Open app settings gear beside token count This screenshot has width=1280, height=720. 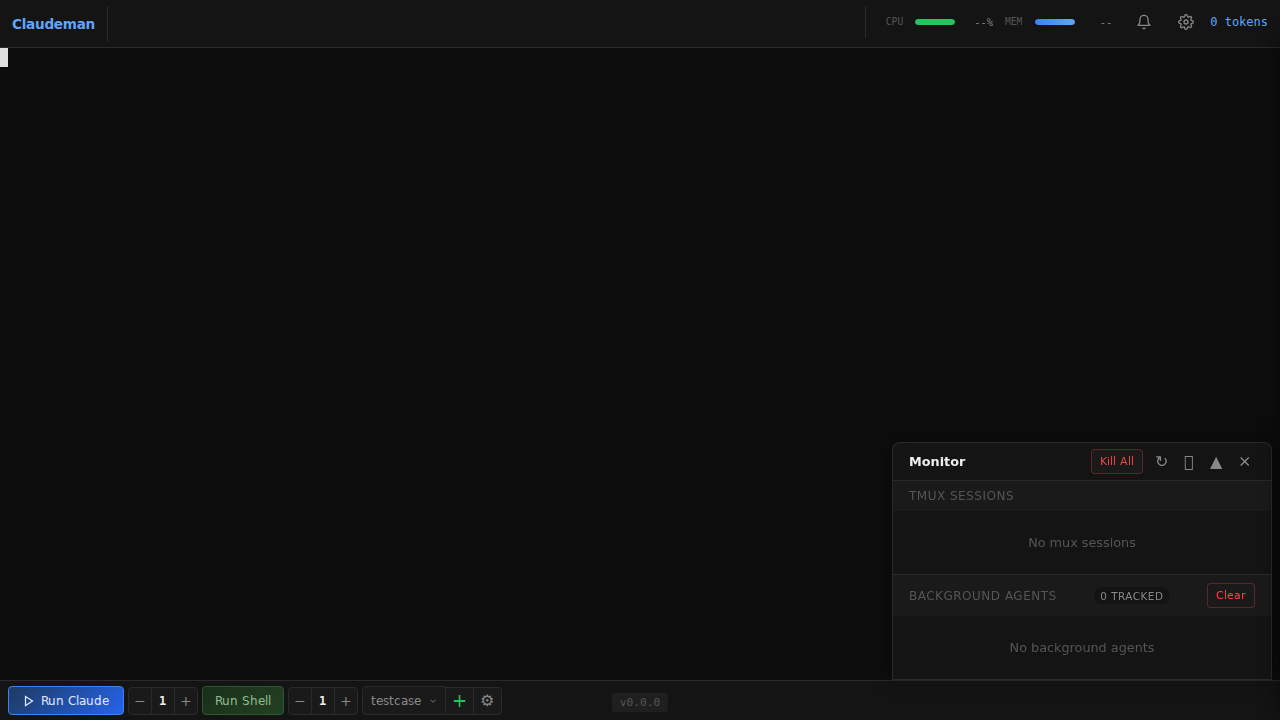1186,22
